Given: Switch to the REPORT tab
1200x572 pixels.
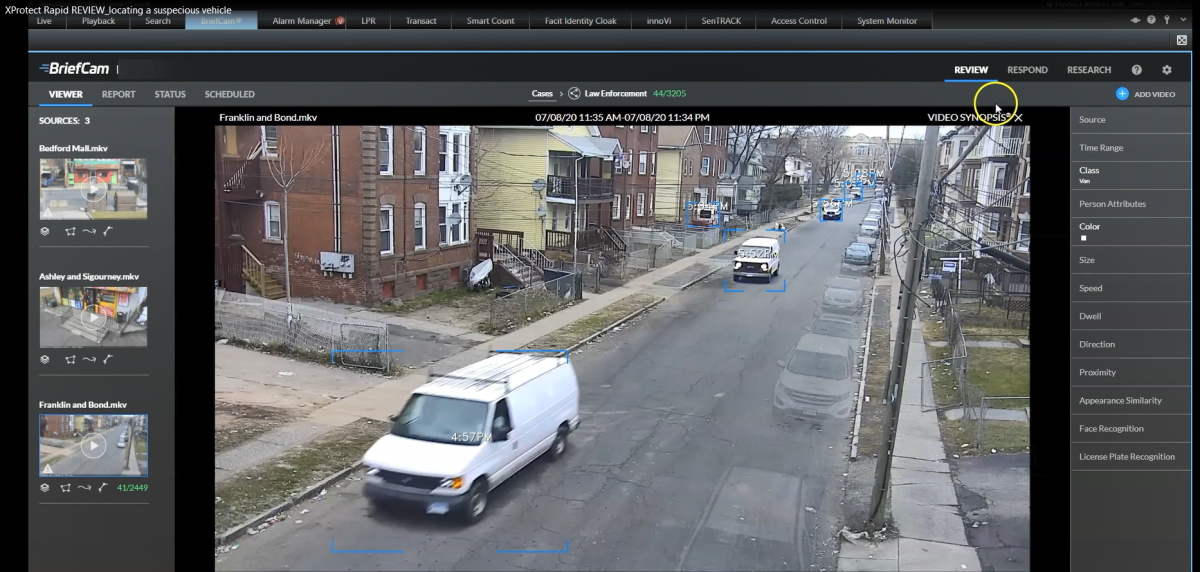Looking at the screenshot, I should point(118,94).
